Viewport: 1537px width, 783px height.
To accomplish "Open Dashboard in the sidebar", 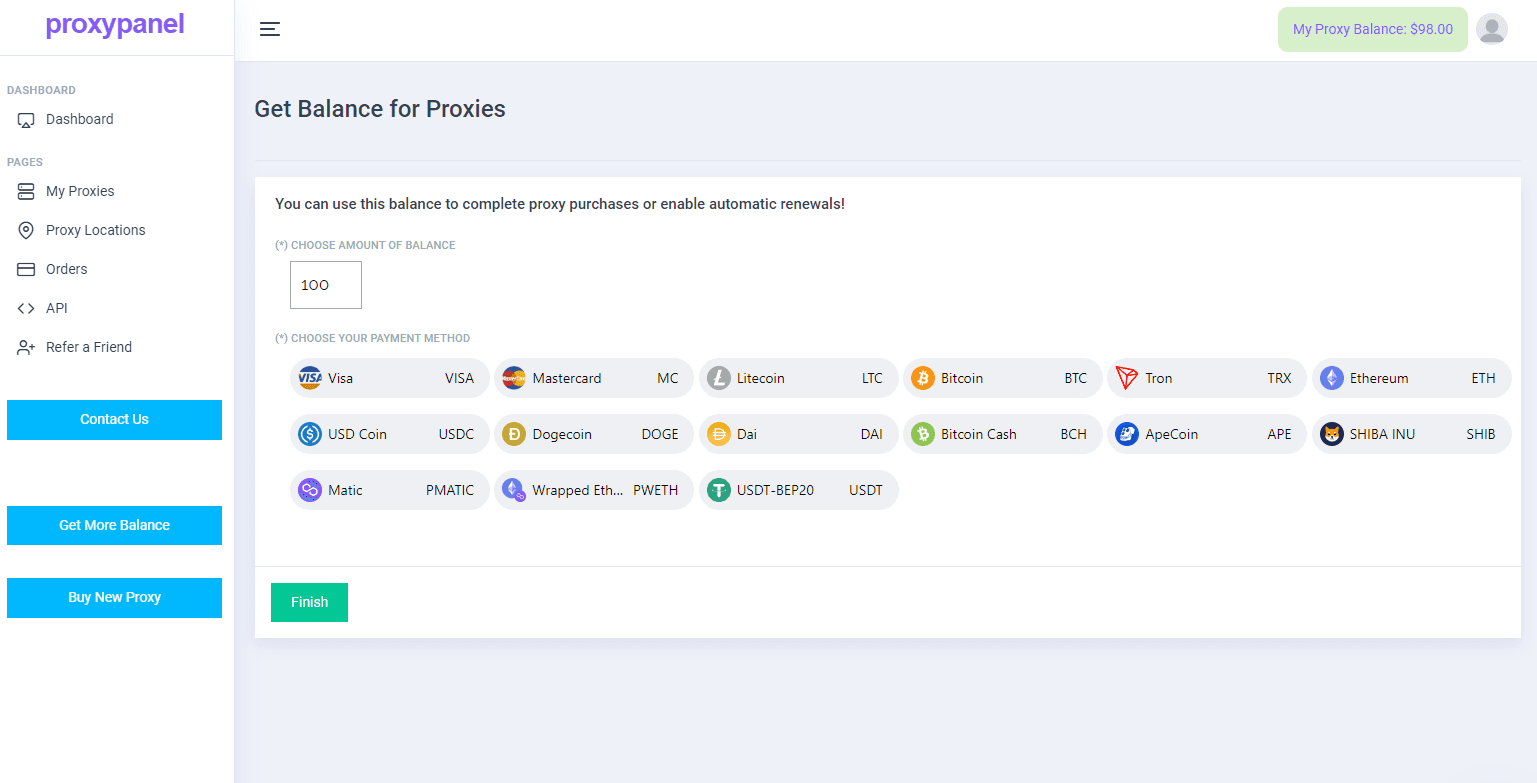I will pos(79,119).
